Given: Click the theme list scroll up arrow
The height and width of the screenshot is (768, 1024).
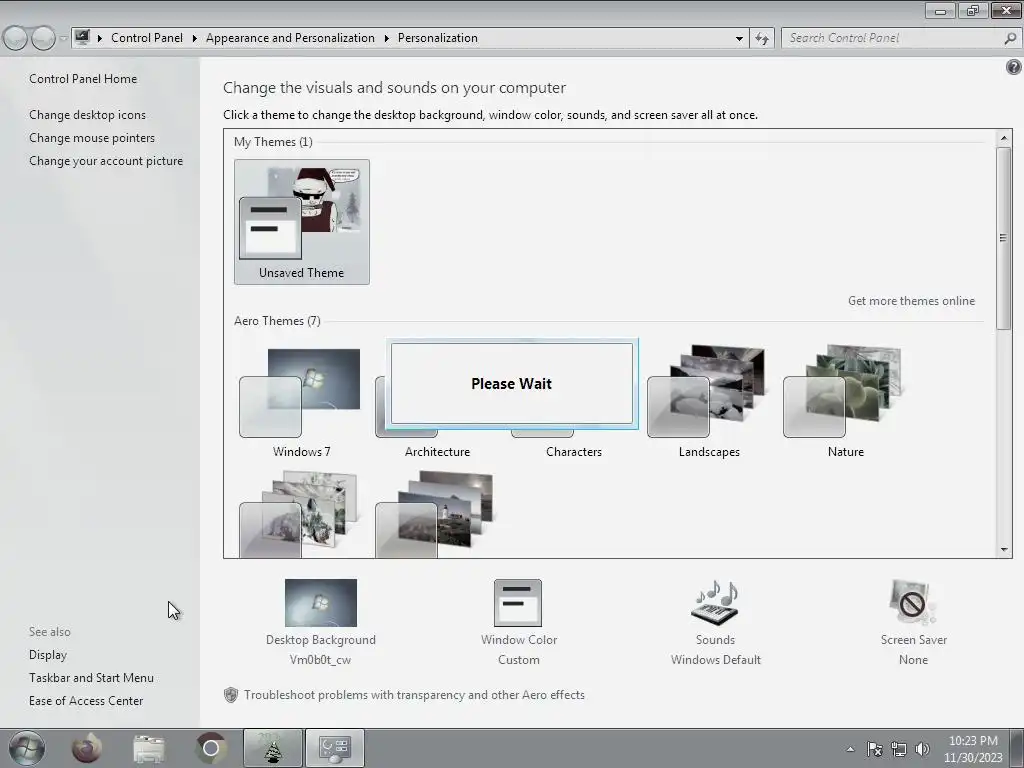Looking at the screenshot, I should (x=1004, y=138).
